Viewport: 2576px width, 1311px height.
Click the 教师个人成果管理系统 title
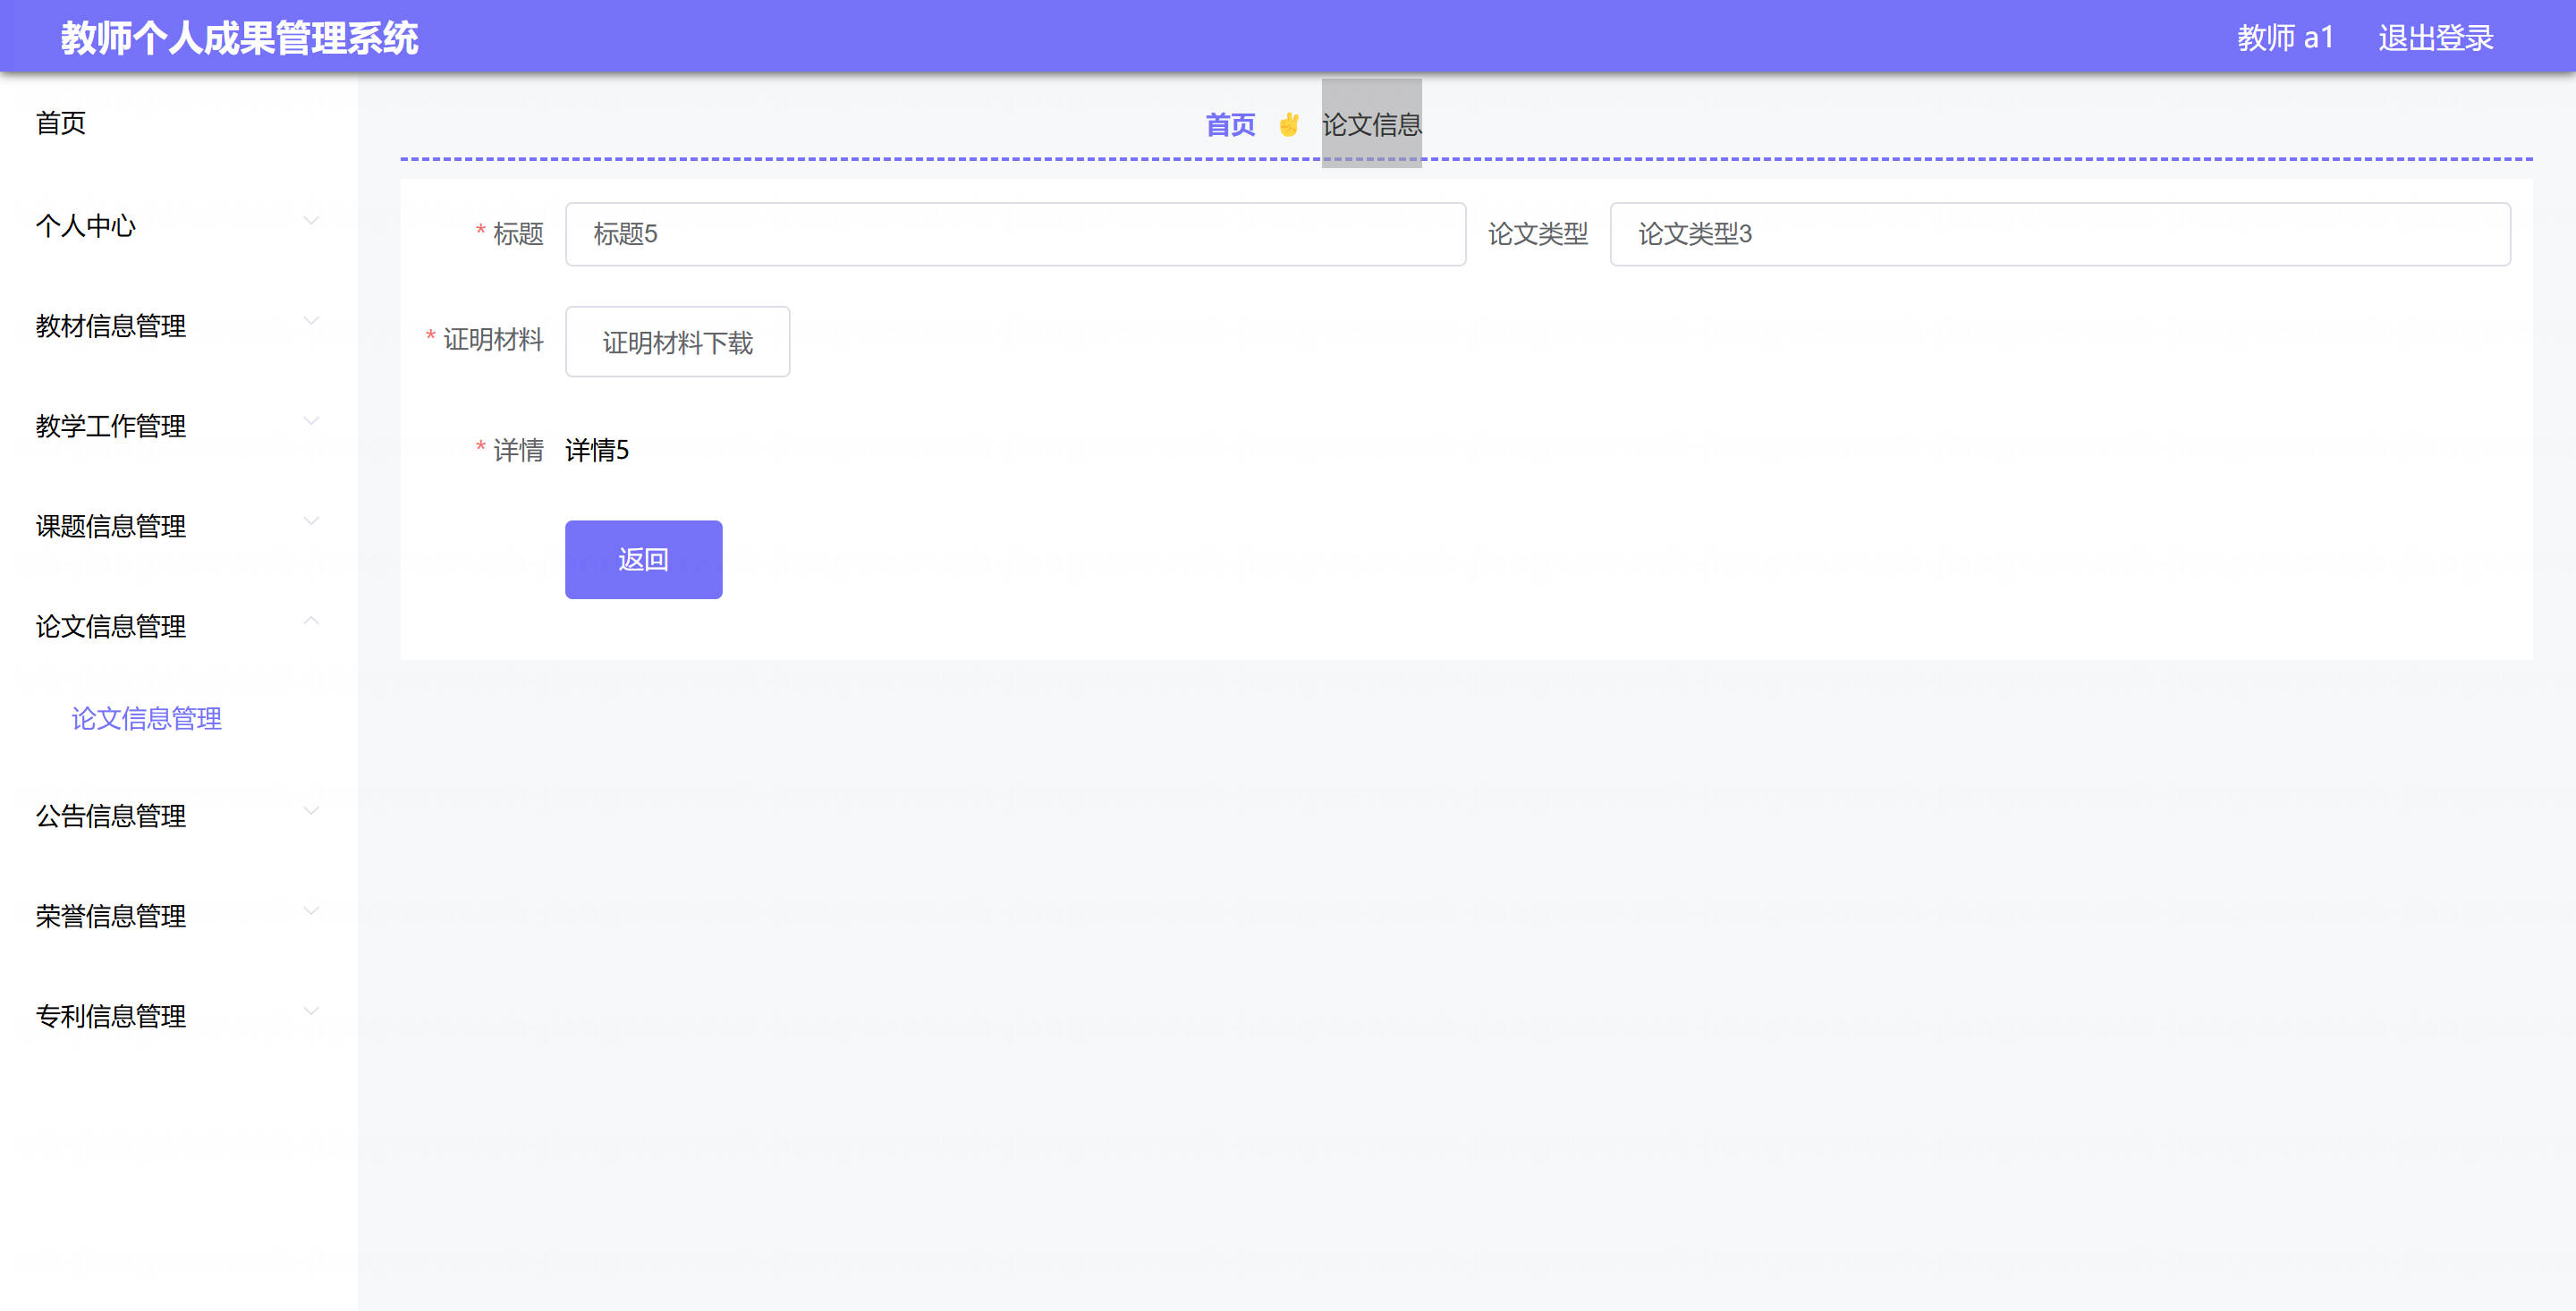tap(239, 38)
